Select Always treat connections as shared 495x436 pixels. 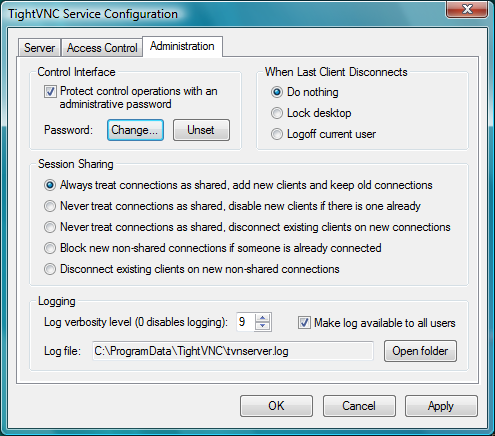pos(50,185)
